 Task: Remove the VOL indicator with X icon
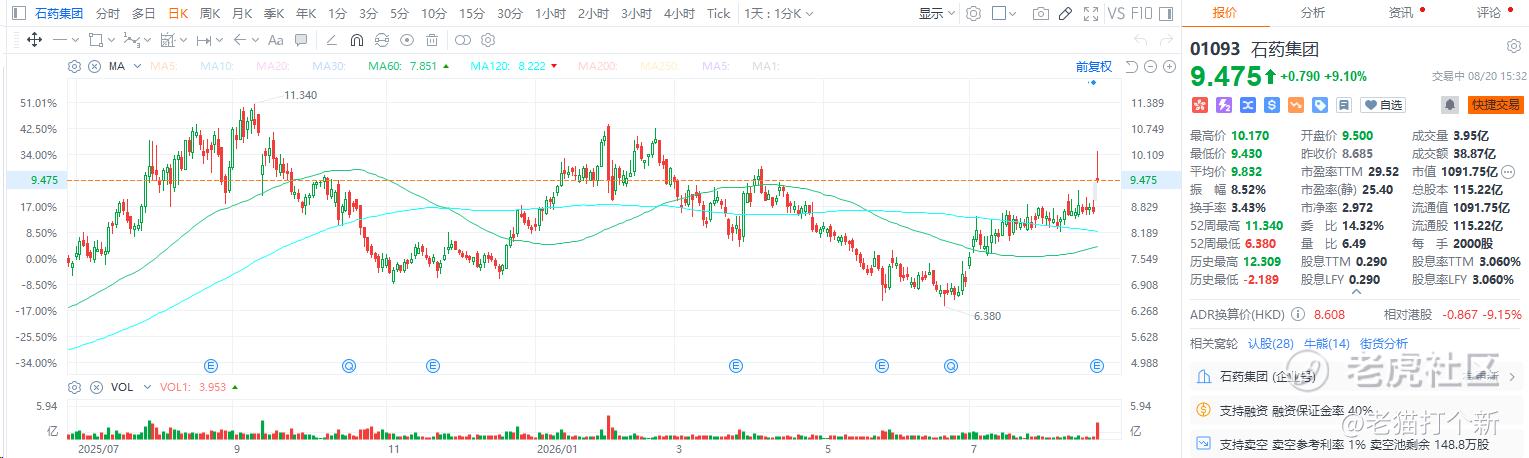coord(96,386)
